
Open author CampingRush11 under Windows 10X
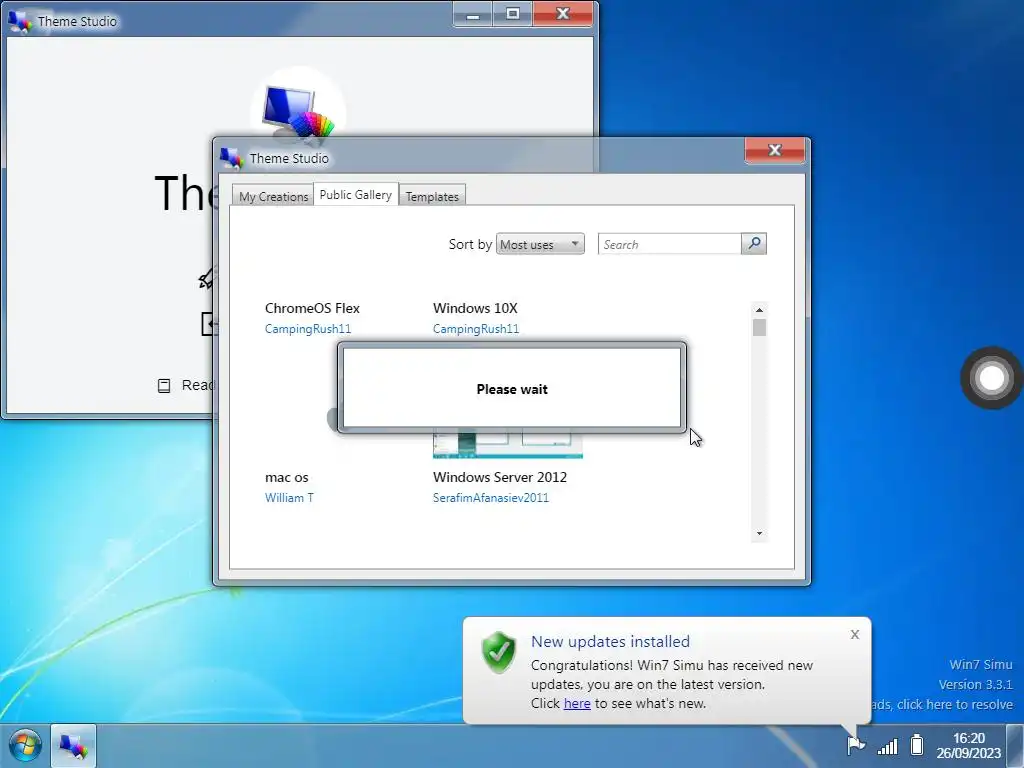coord(475,328)
